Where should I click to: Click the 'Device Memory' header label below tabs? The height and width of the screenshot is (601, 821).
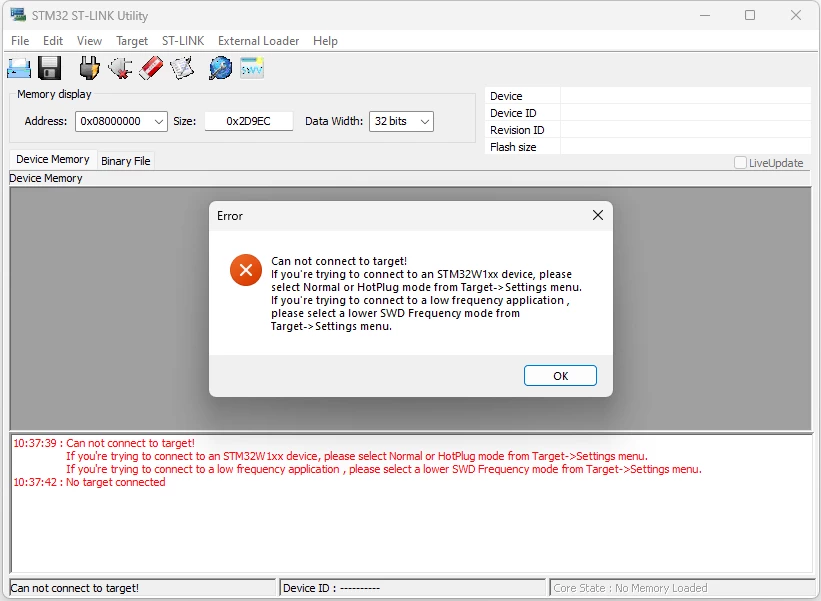pos(46,179)
